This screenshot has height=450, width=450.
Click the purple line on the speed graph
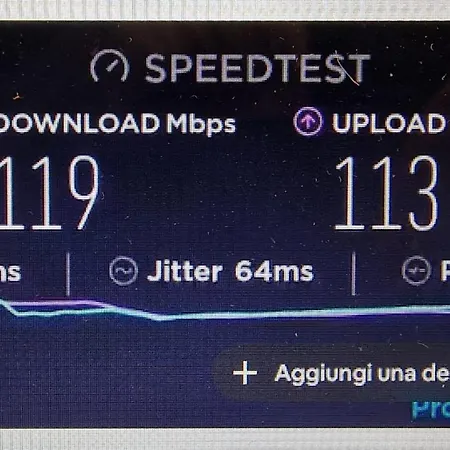coord(53,303)
